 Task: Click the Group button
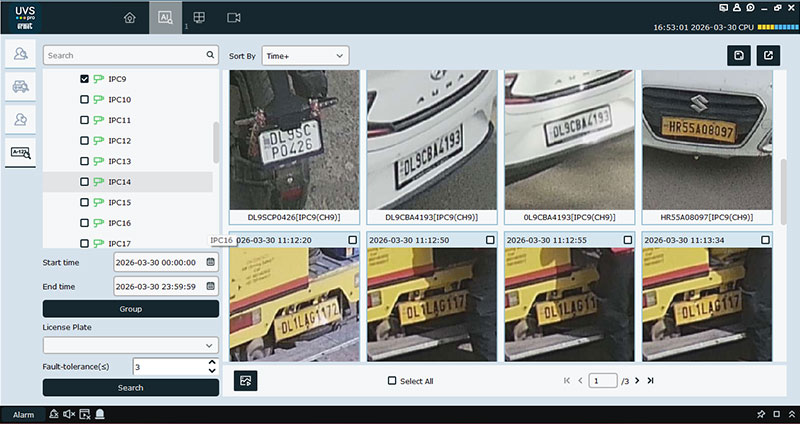(130, 309)
